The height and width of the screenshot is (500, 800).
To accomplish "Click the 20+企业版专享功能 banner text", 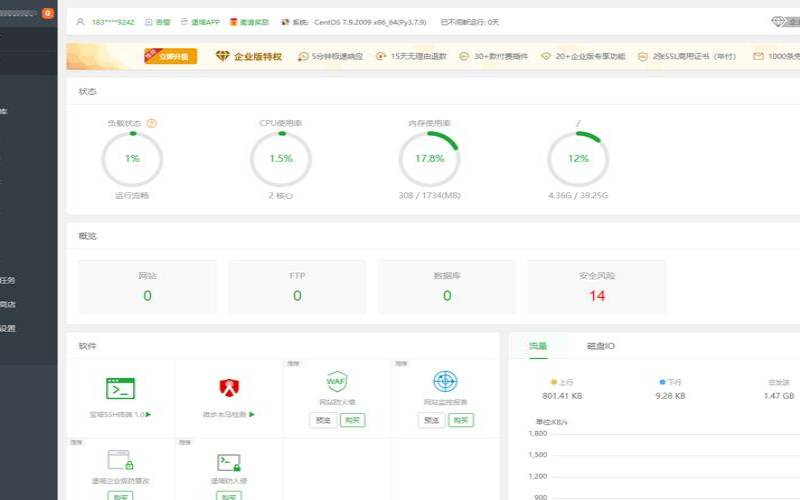I will pyautogui.click(x=590, y=56).
